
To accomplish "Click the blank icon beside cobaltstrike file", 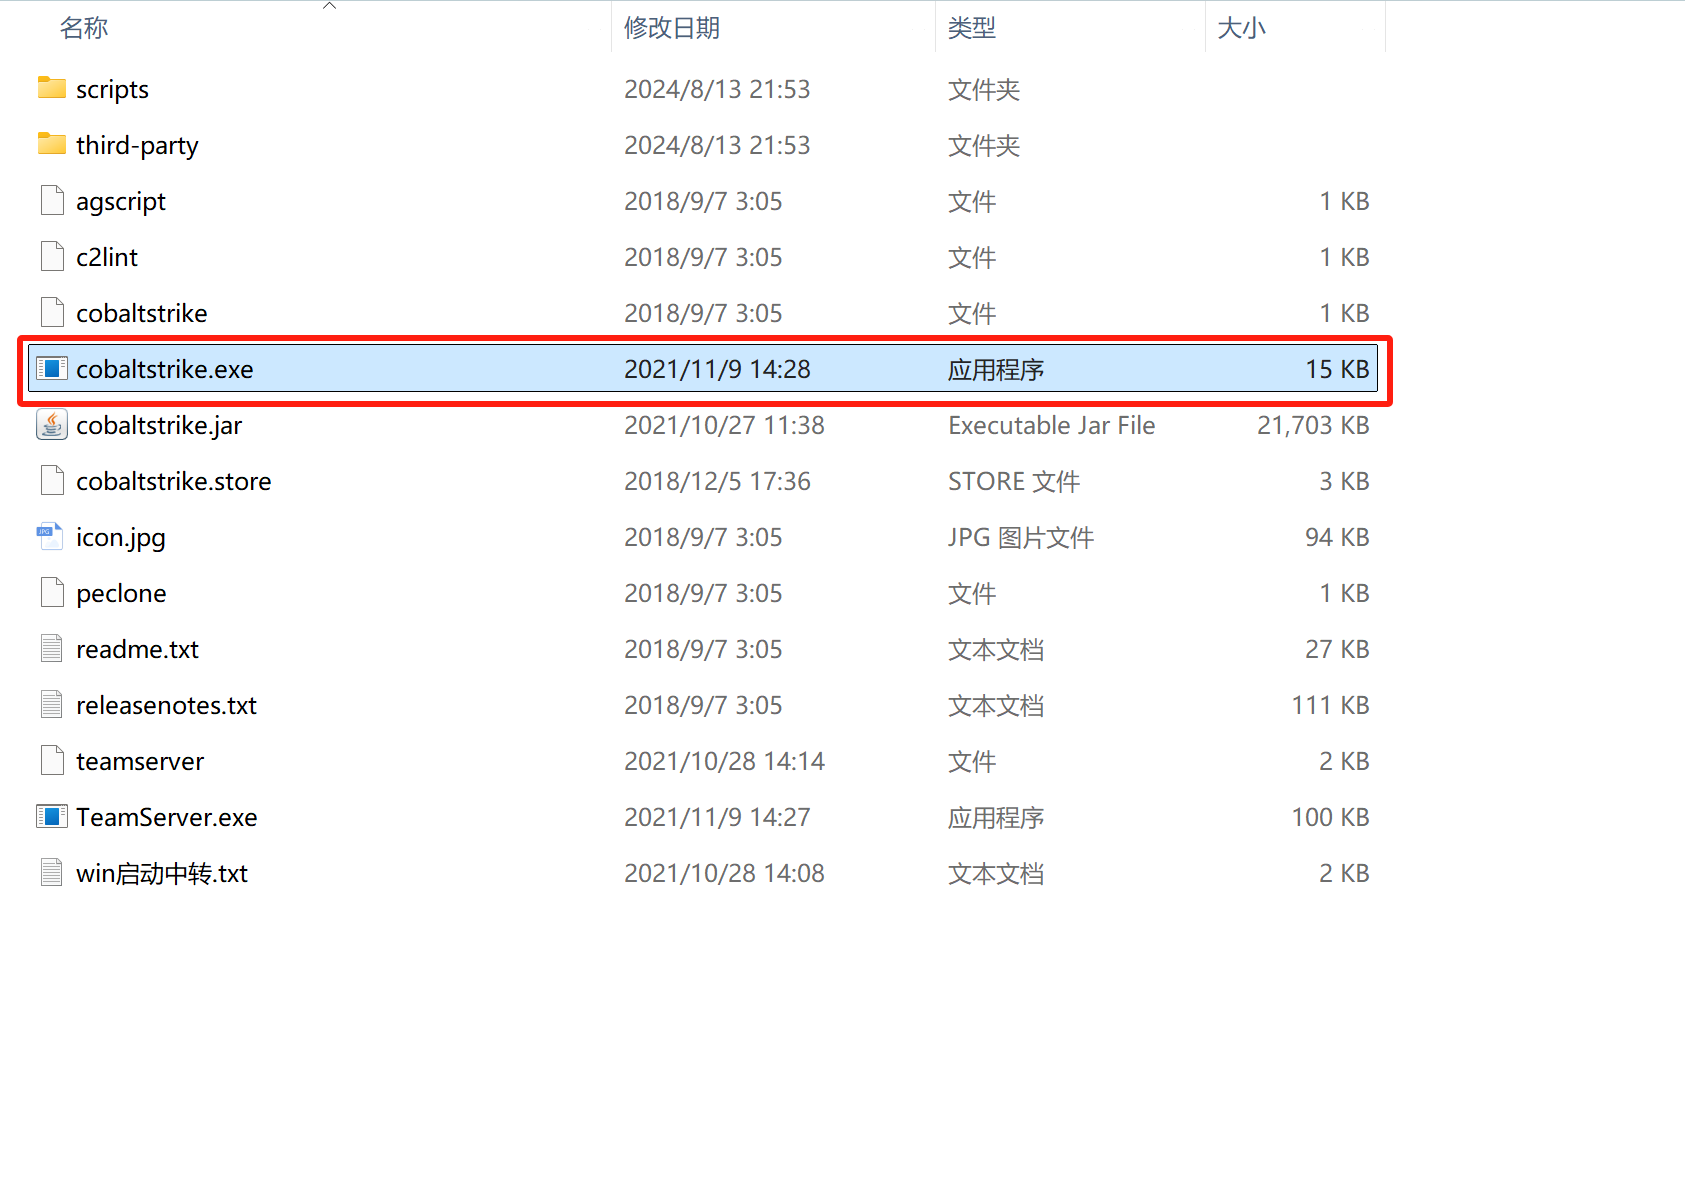I will coord(52,313).
